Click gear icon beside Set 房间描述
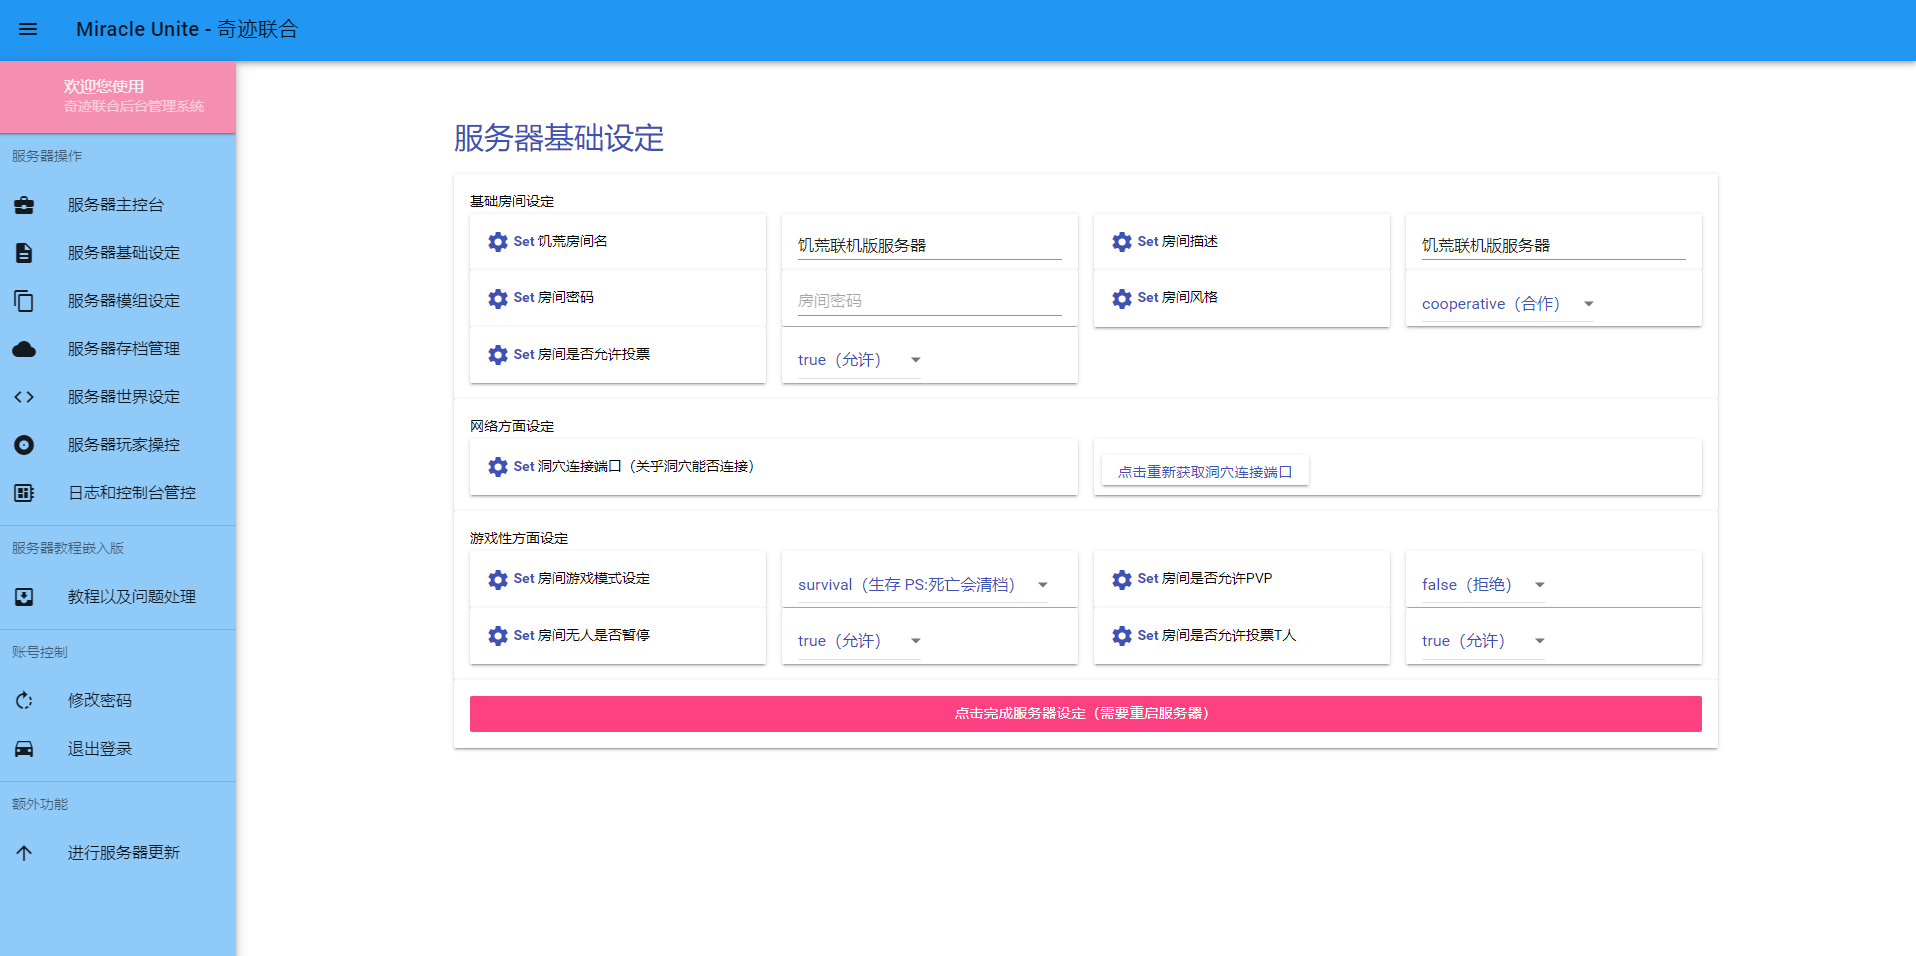The width and height of the screenshot is (1916, 956). (x=1122, y=242)
